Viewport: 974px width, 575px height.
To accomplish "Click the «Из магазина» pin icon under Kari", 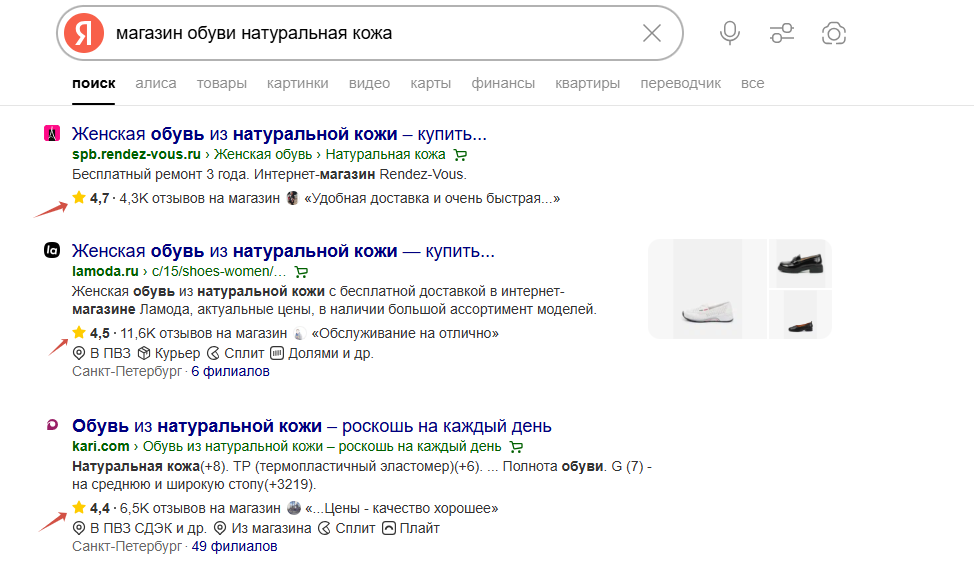I will [x=220, y=528].
